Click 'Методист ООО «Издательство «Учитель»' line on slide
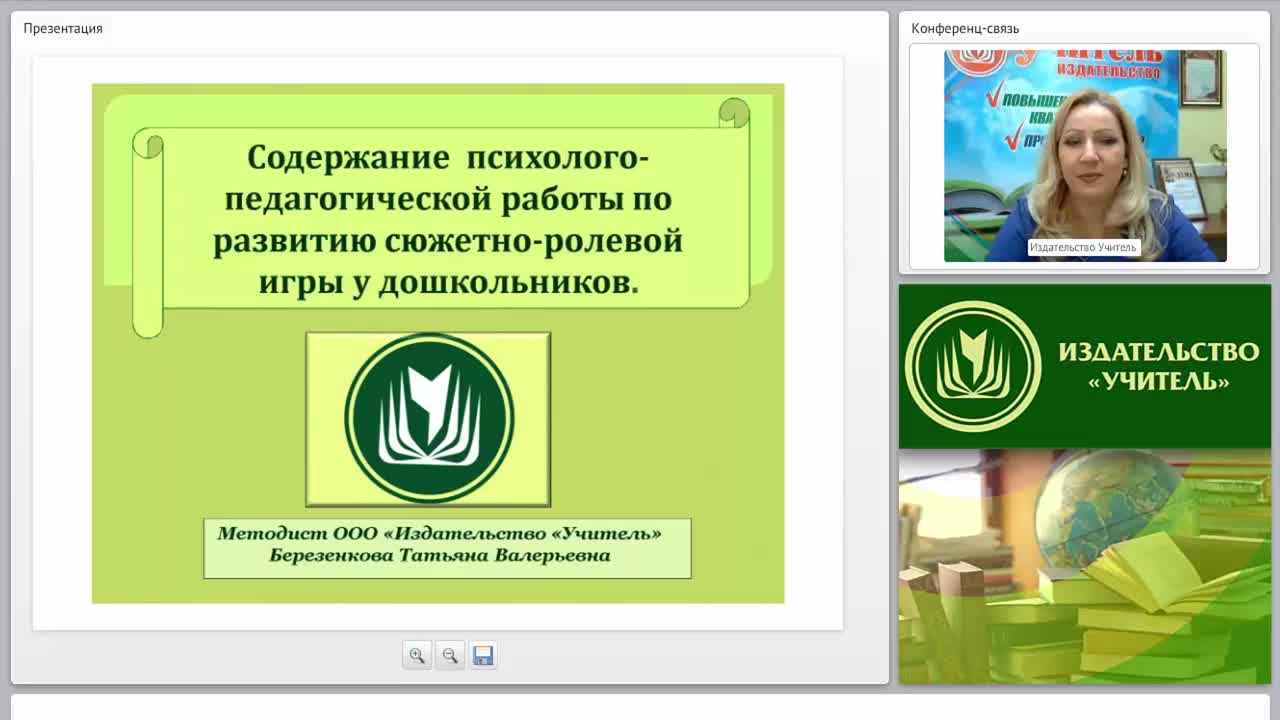The width and height of the screenshot is (1280, 720). tap(440, 533)
